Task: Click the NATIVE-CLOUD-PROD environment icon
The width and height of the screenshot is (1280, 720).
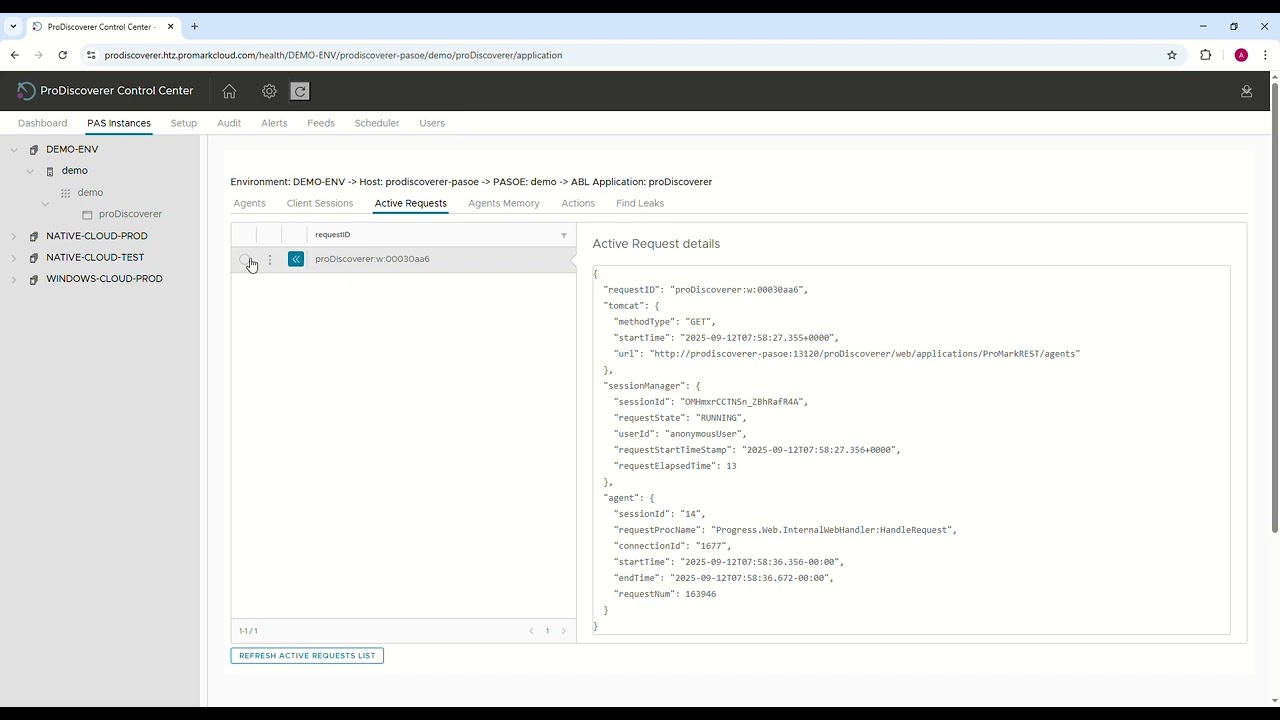Action: pos(34,237)
